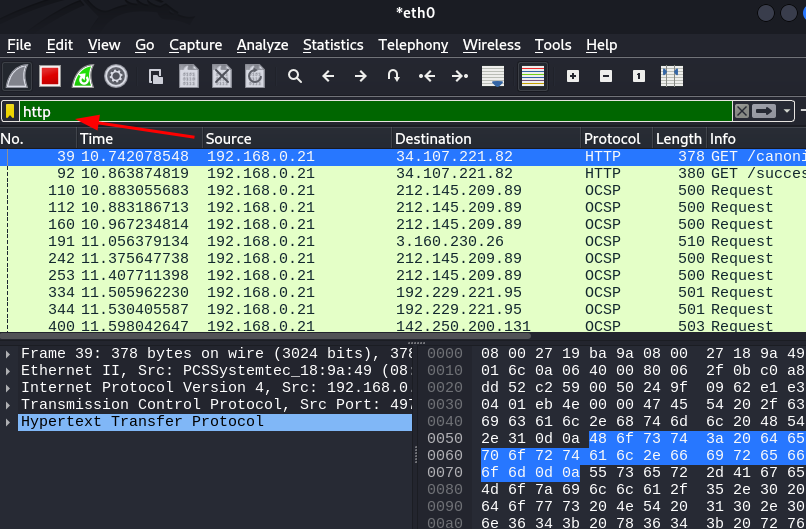
Task: Expand the Ethernet II details row
Action: pyautogui.click(x=8, y=371)
